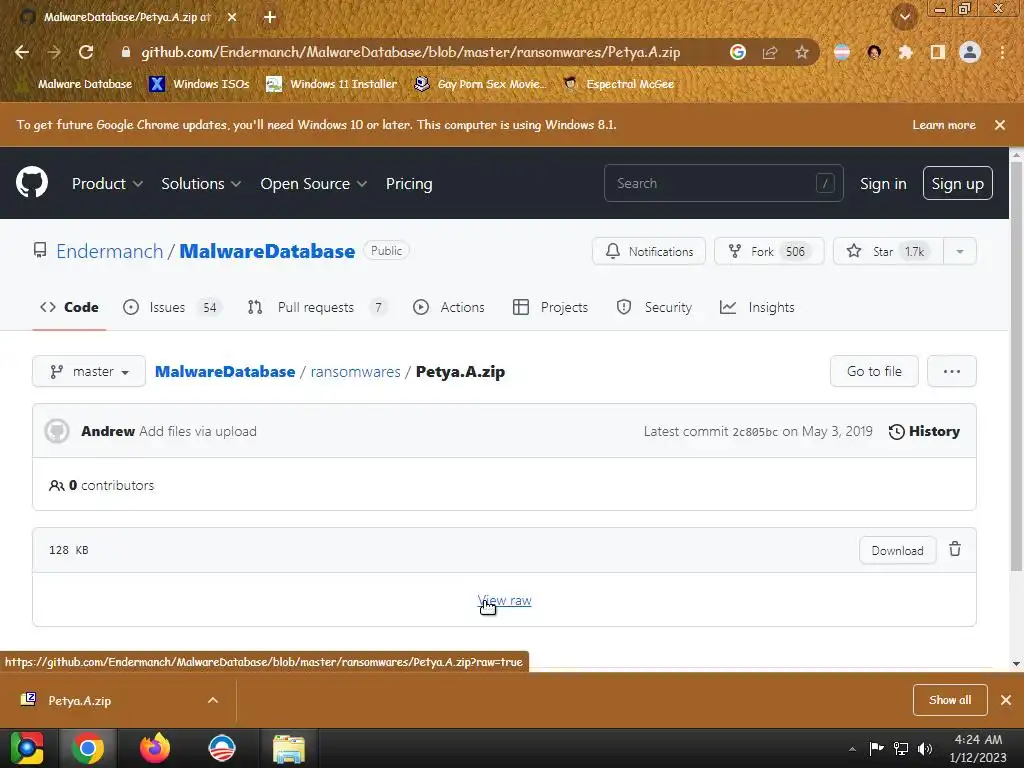1024x768 pixels.
Task: Go back with the browser back arrow
Action: (22, 52)
